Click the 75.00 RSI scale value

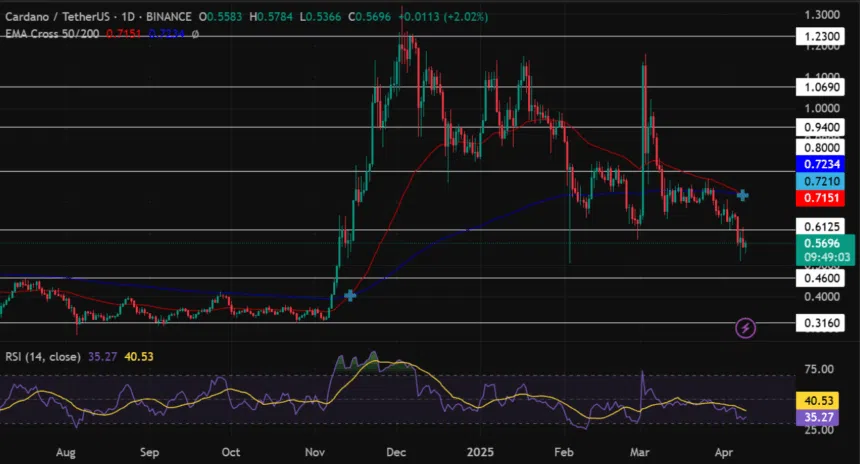(819, 369)
